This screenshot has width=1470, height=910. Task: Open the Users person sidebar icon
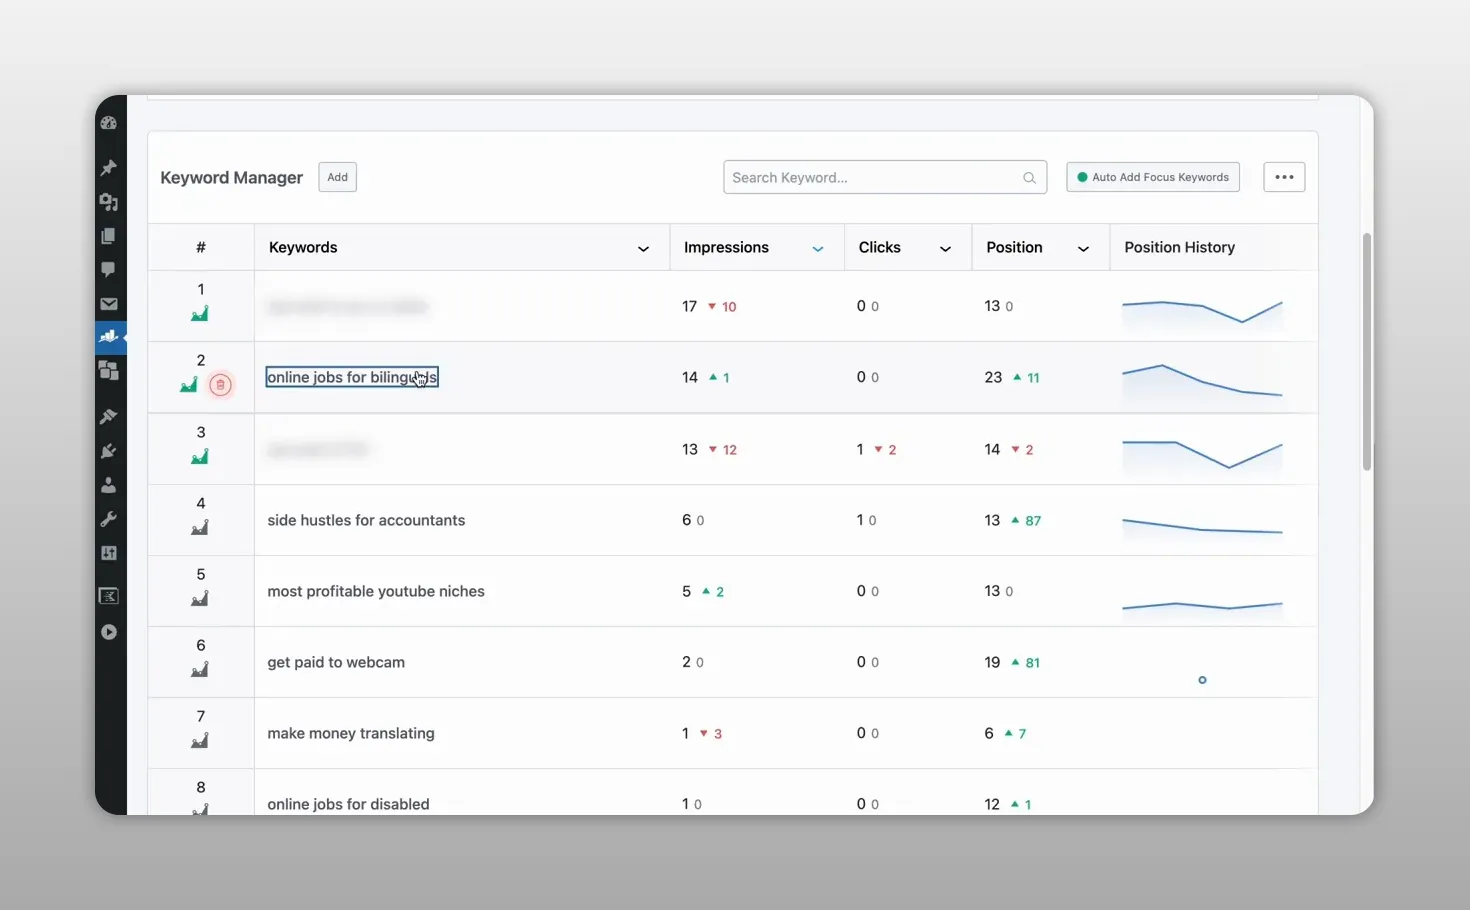coord(109,485)
